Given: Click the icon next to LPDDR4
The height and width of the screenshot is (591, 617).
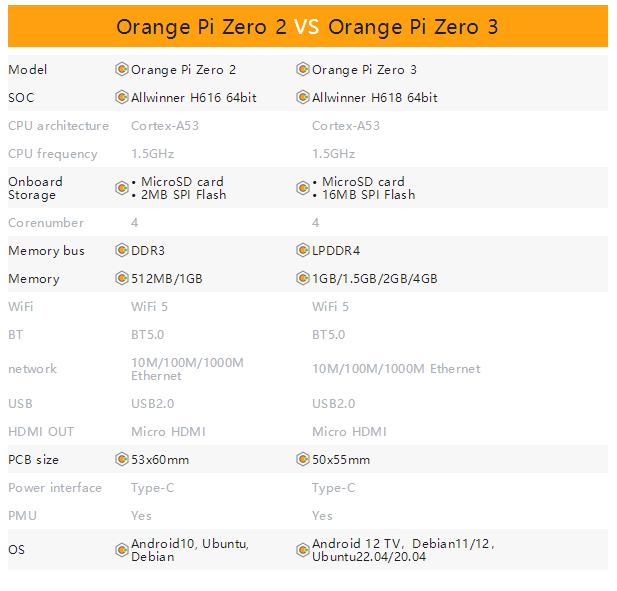Looking at the screenshot, I should 303,250.
